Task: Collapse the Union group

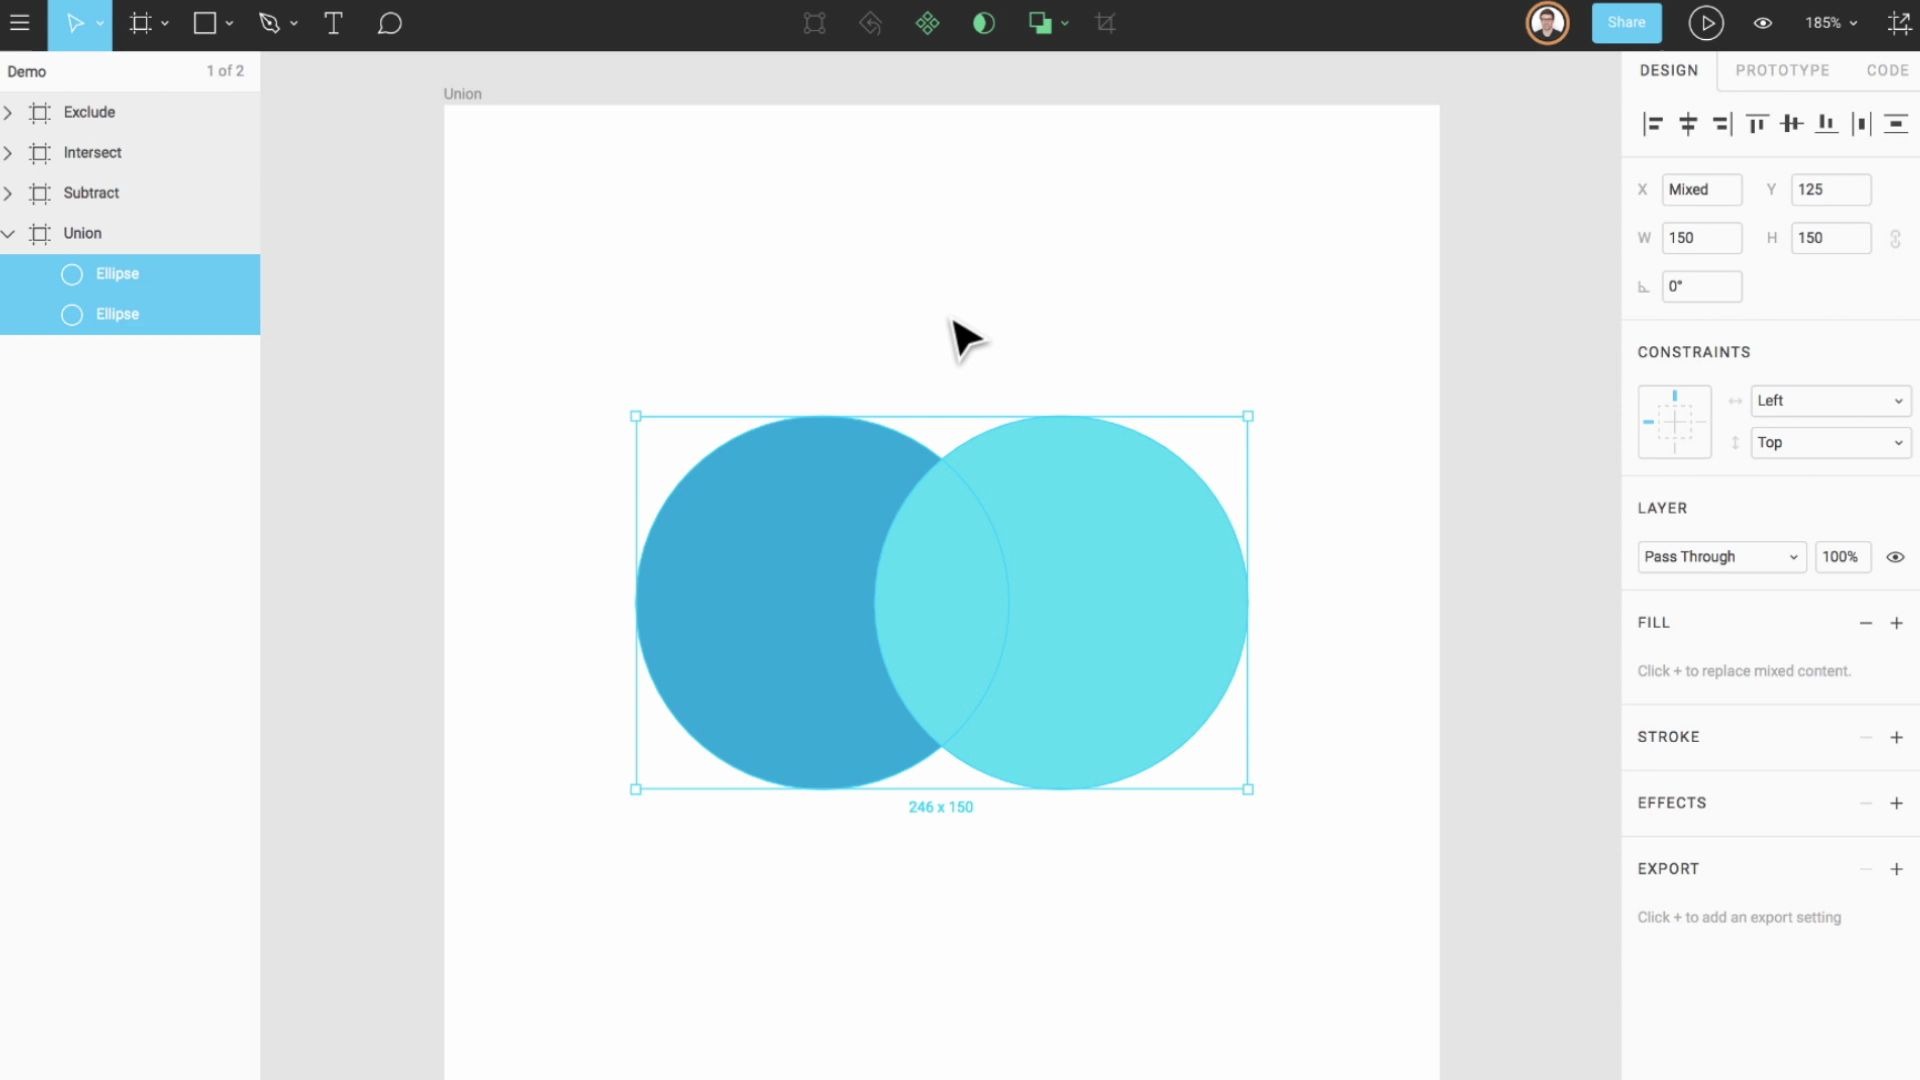Action: point(9,233)
